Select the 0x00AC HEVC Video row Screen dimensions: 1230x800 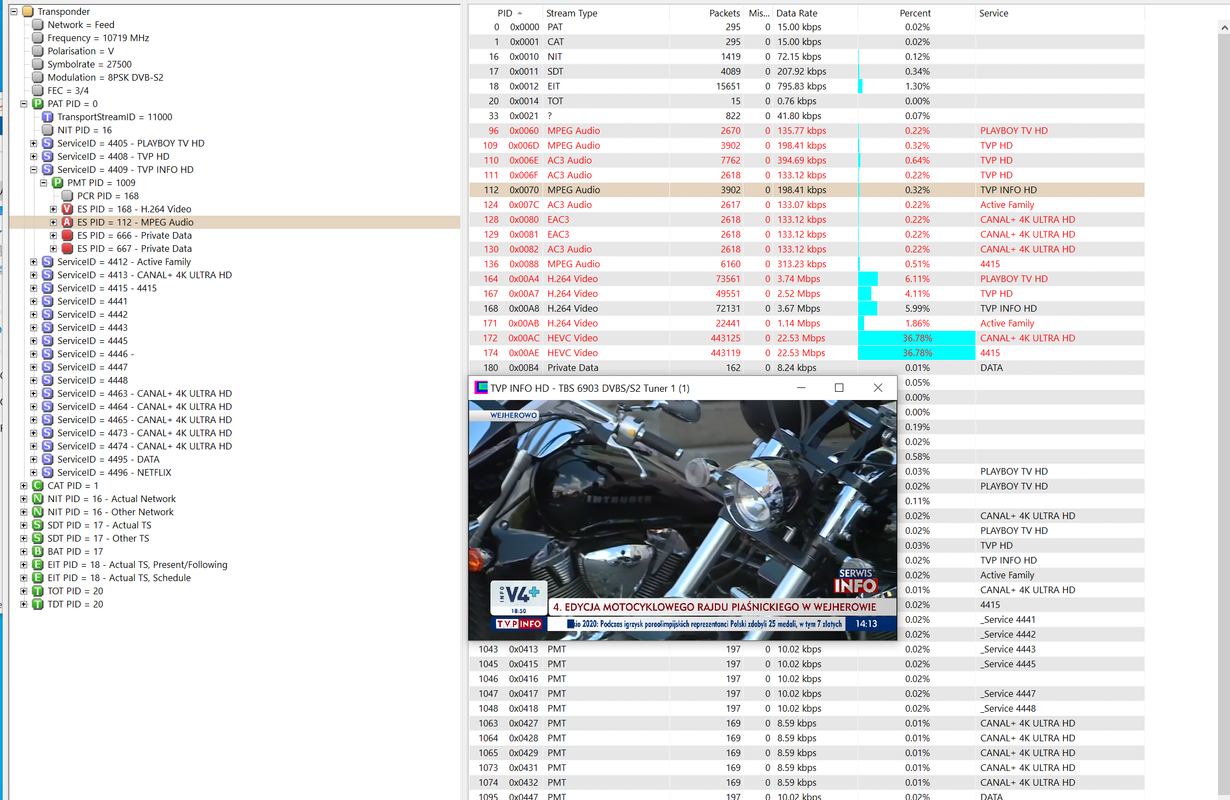806,338
